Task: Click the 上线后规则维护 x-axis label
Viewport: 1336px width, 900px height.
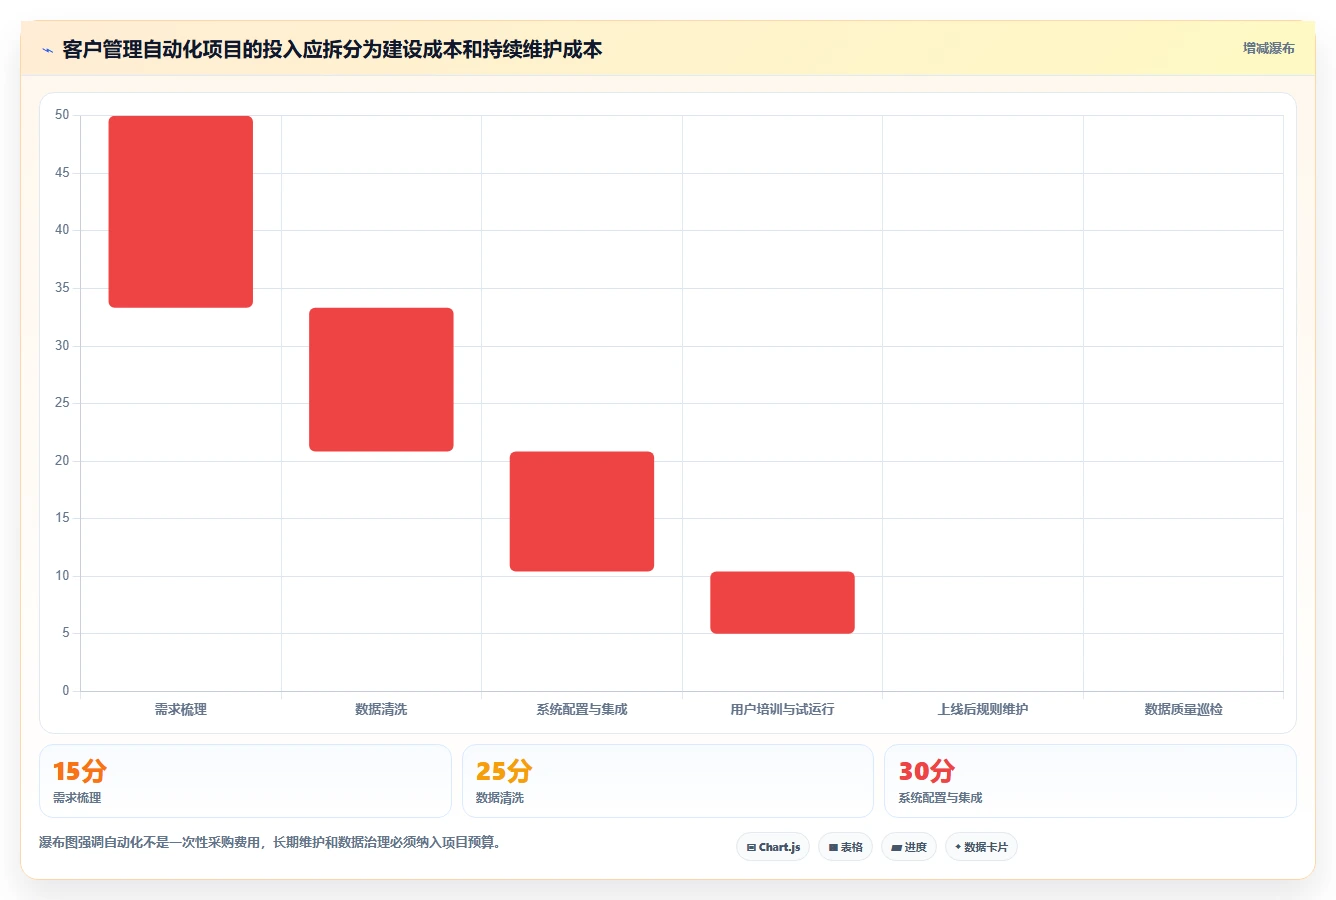Action: 983,709
